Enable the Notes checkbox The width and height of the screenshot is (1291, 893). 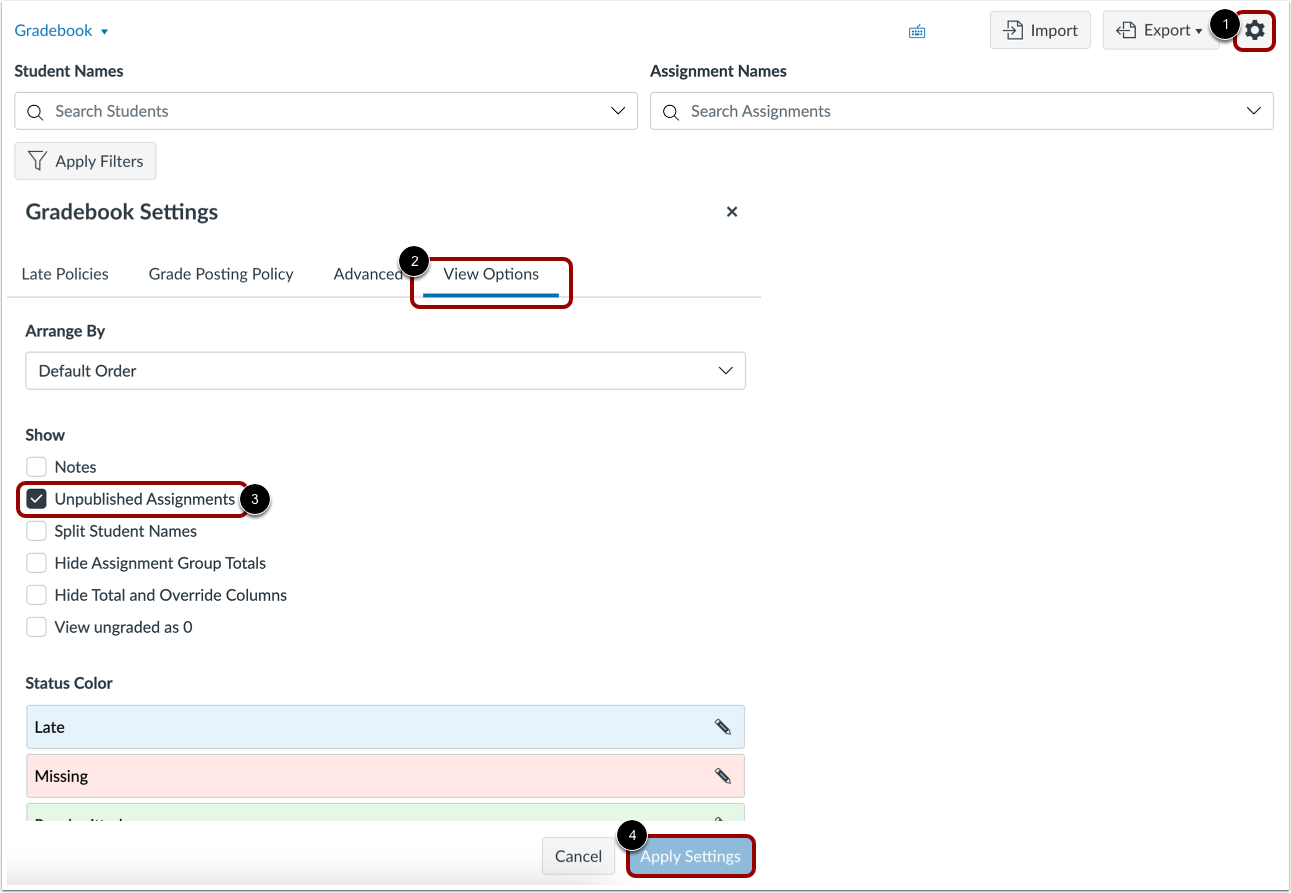coord(36,467)
